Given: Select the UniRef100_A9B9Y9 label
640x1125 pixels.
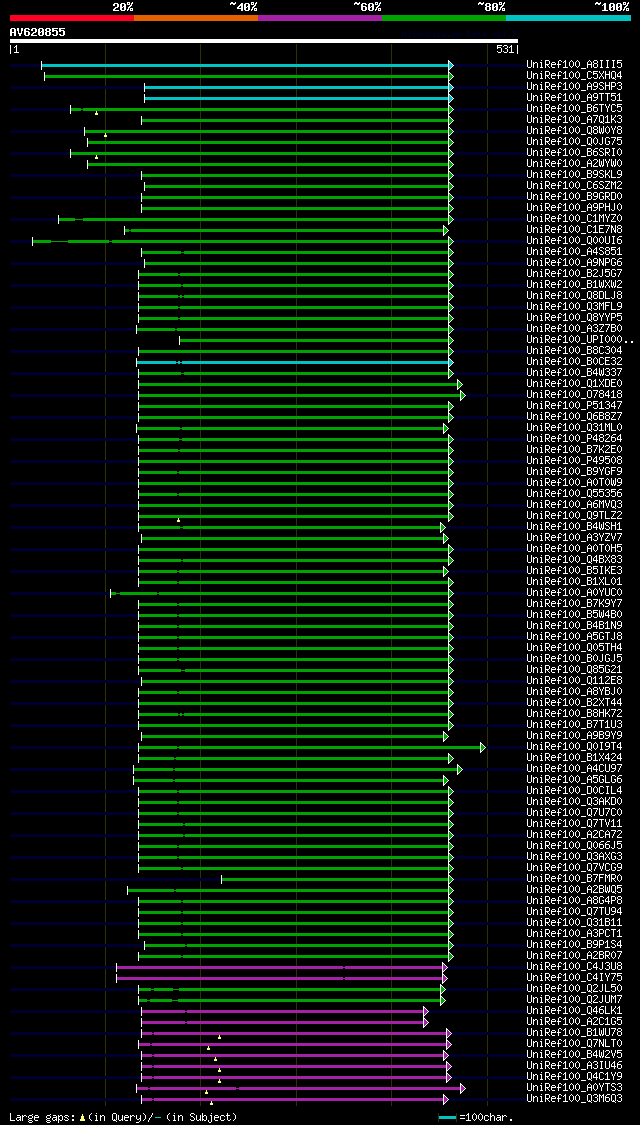Looking at the screenshot, I should click(574, 735).
